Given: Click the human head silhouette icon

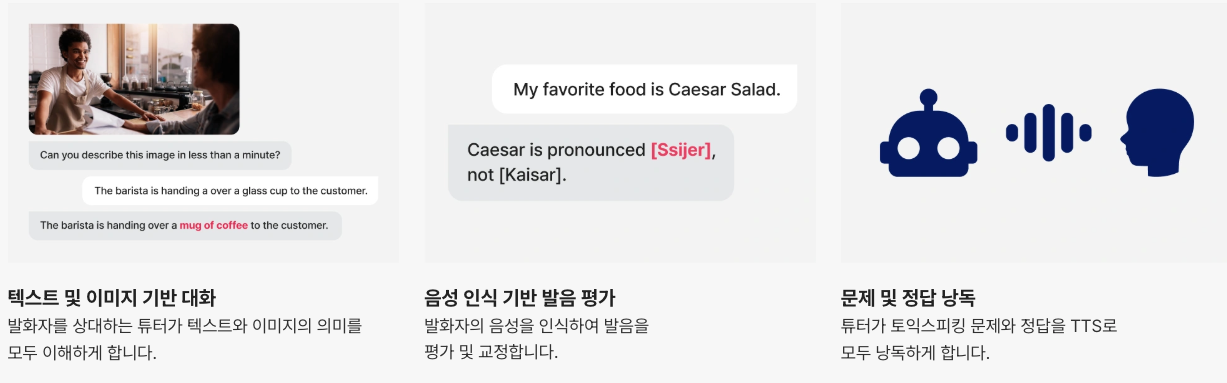Looking at the screenshot, I should (1157, 133).
